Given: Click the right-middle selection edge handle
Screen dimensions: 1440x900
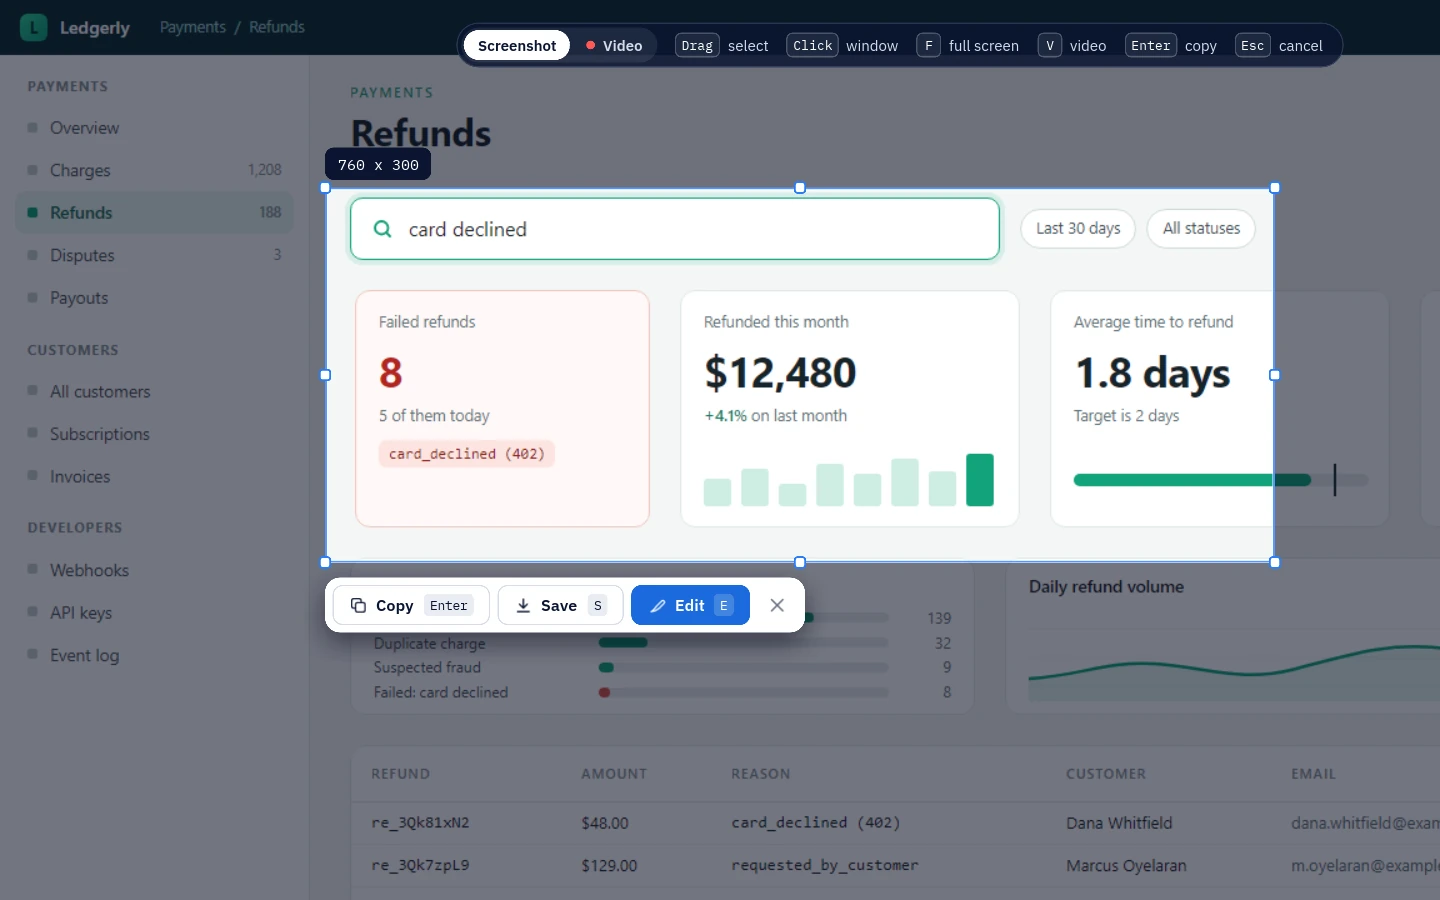Looking at the screenshot, I should tap(1275, 375).
